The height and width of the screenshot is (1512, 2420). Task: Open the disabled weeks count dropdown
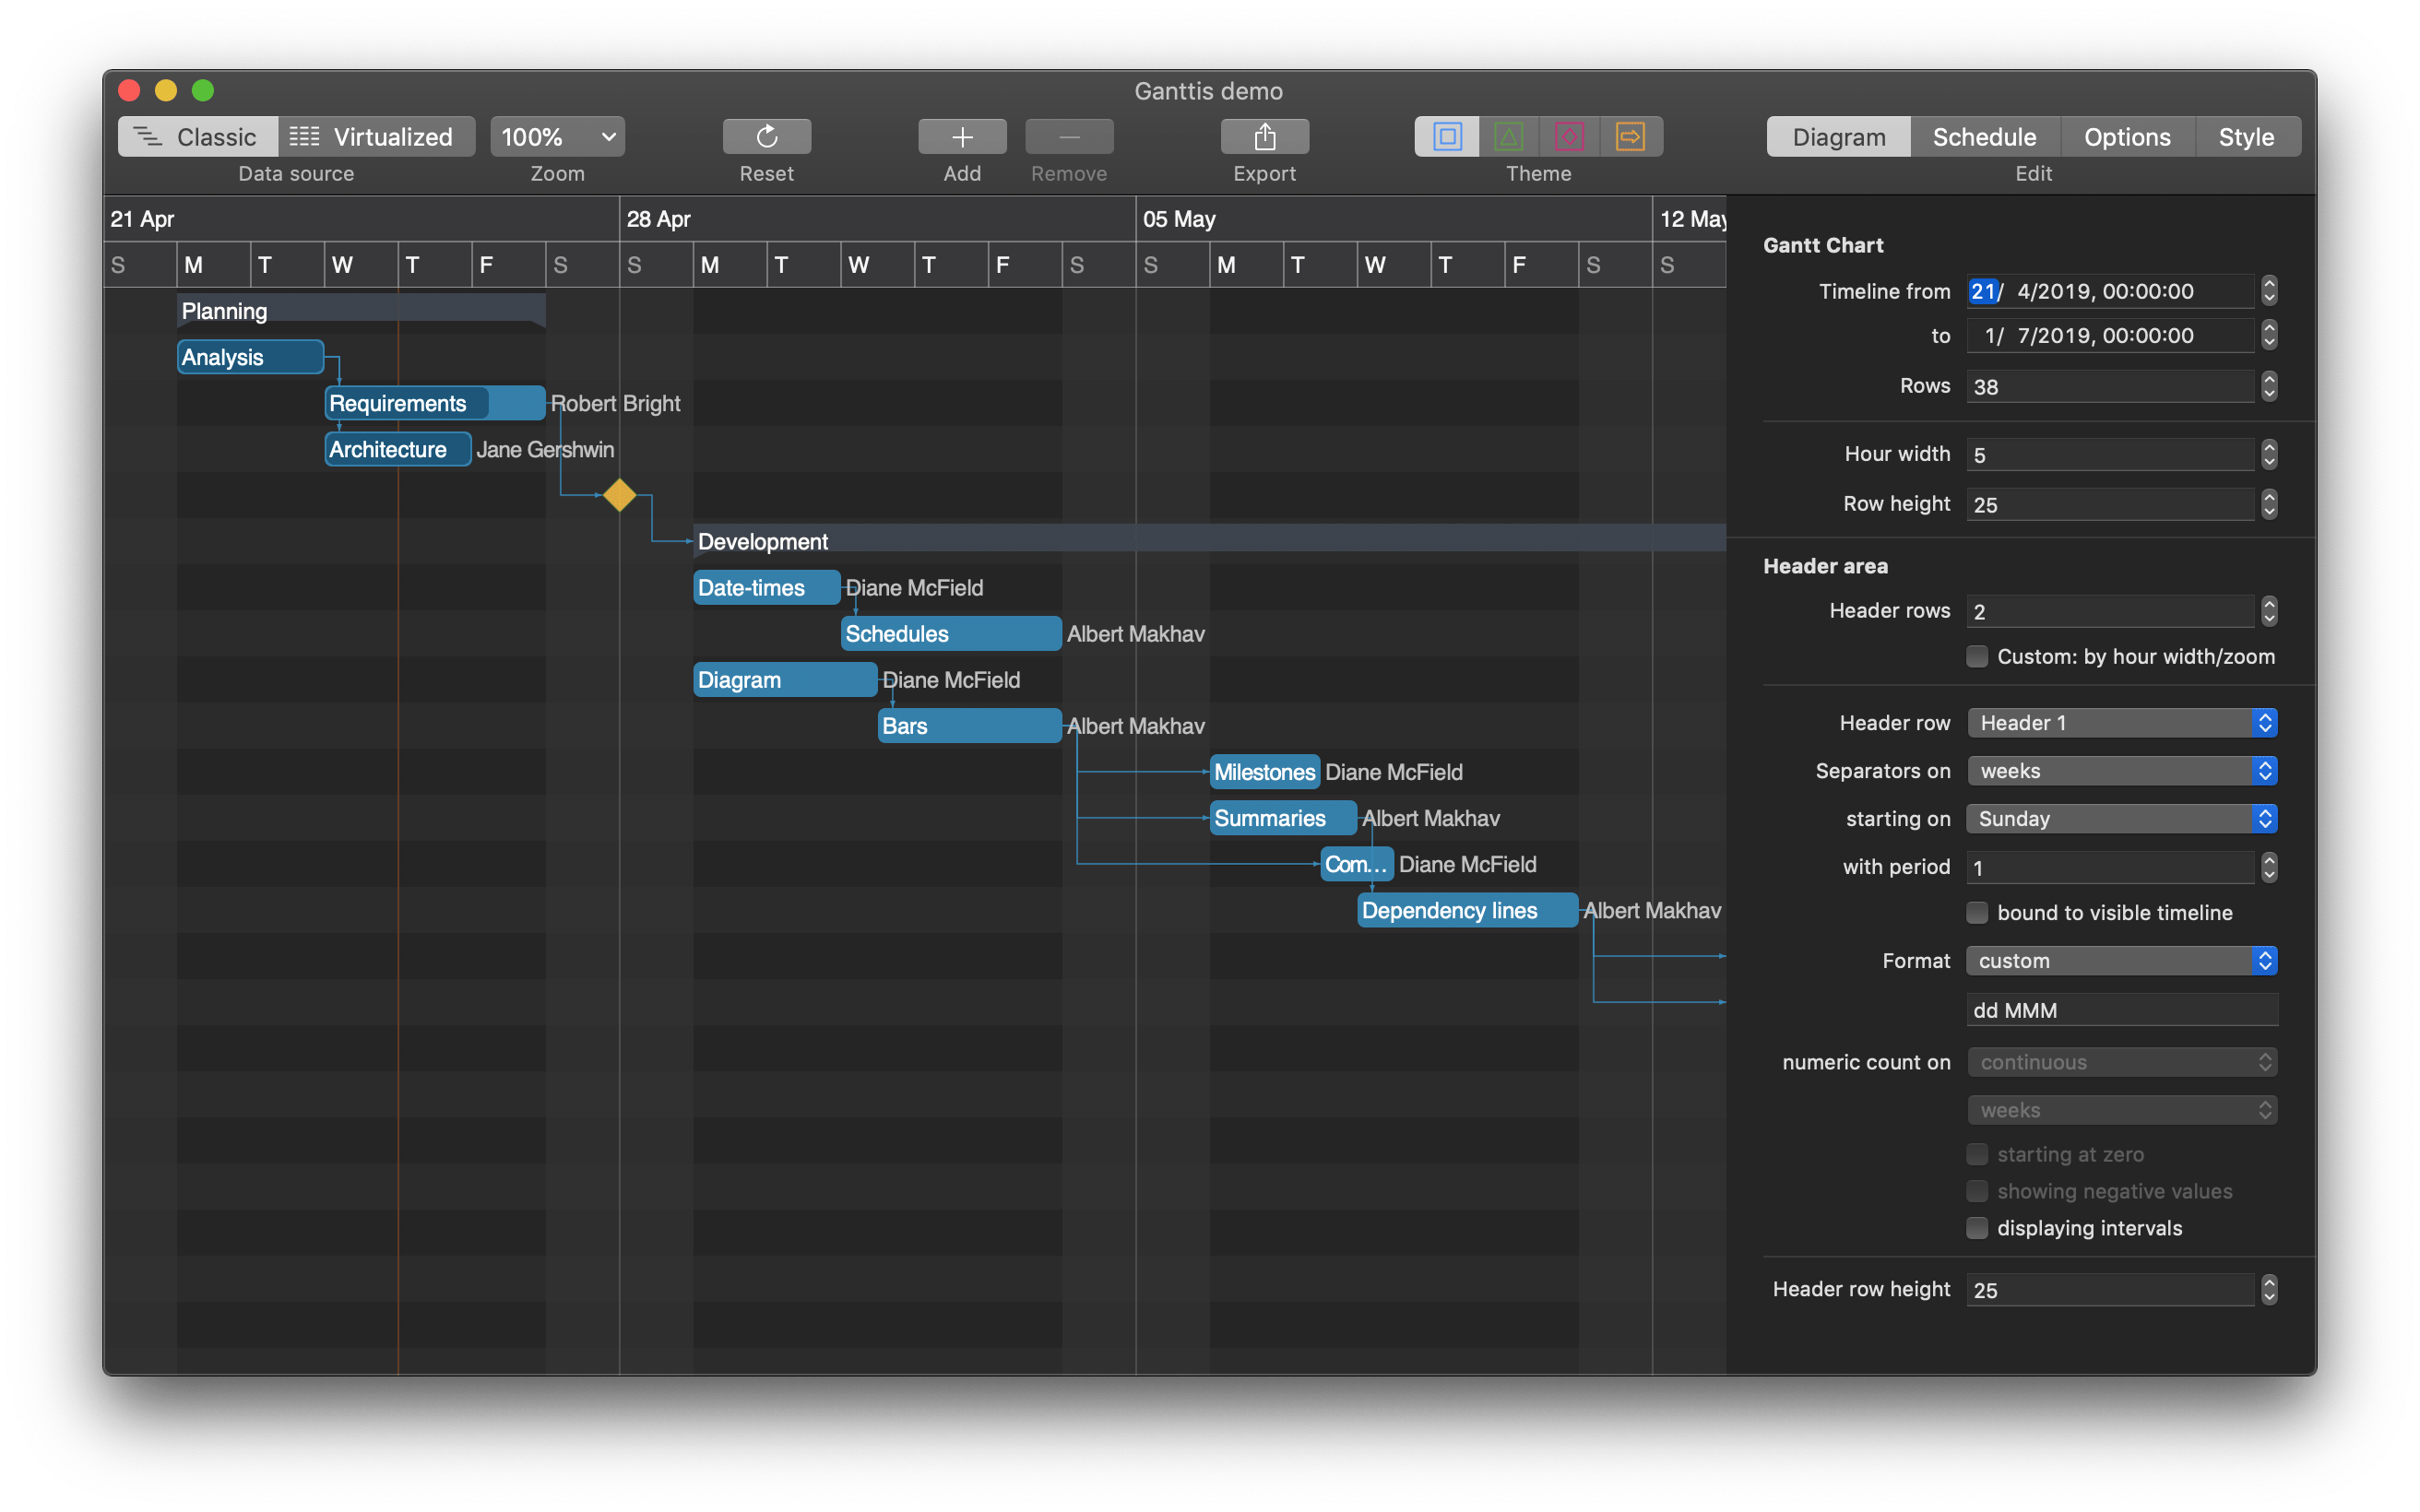tap(2122, 1110)
